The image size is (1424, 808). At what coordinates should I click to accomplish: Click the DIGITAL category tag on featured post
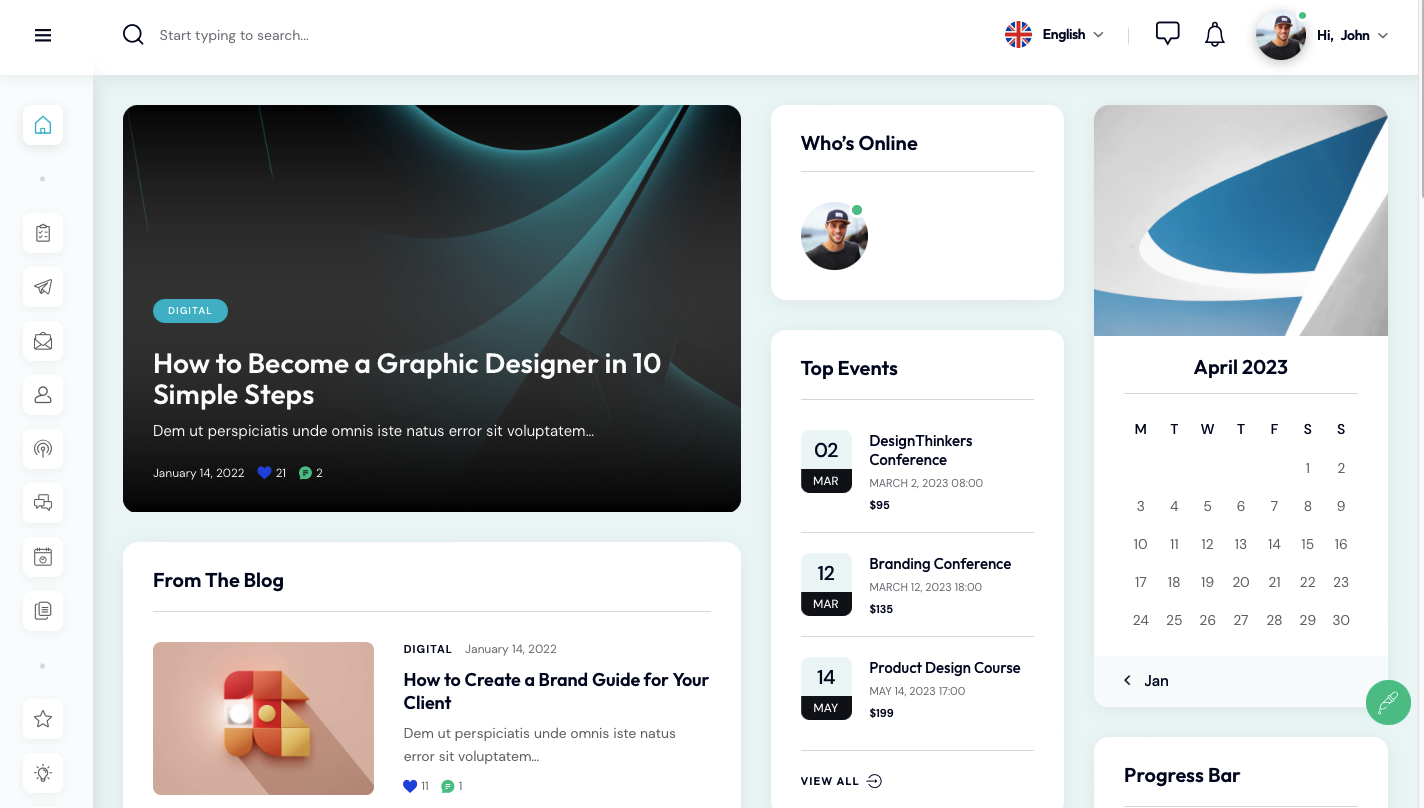click(190, 311)
